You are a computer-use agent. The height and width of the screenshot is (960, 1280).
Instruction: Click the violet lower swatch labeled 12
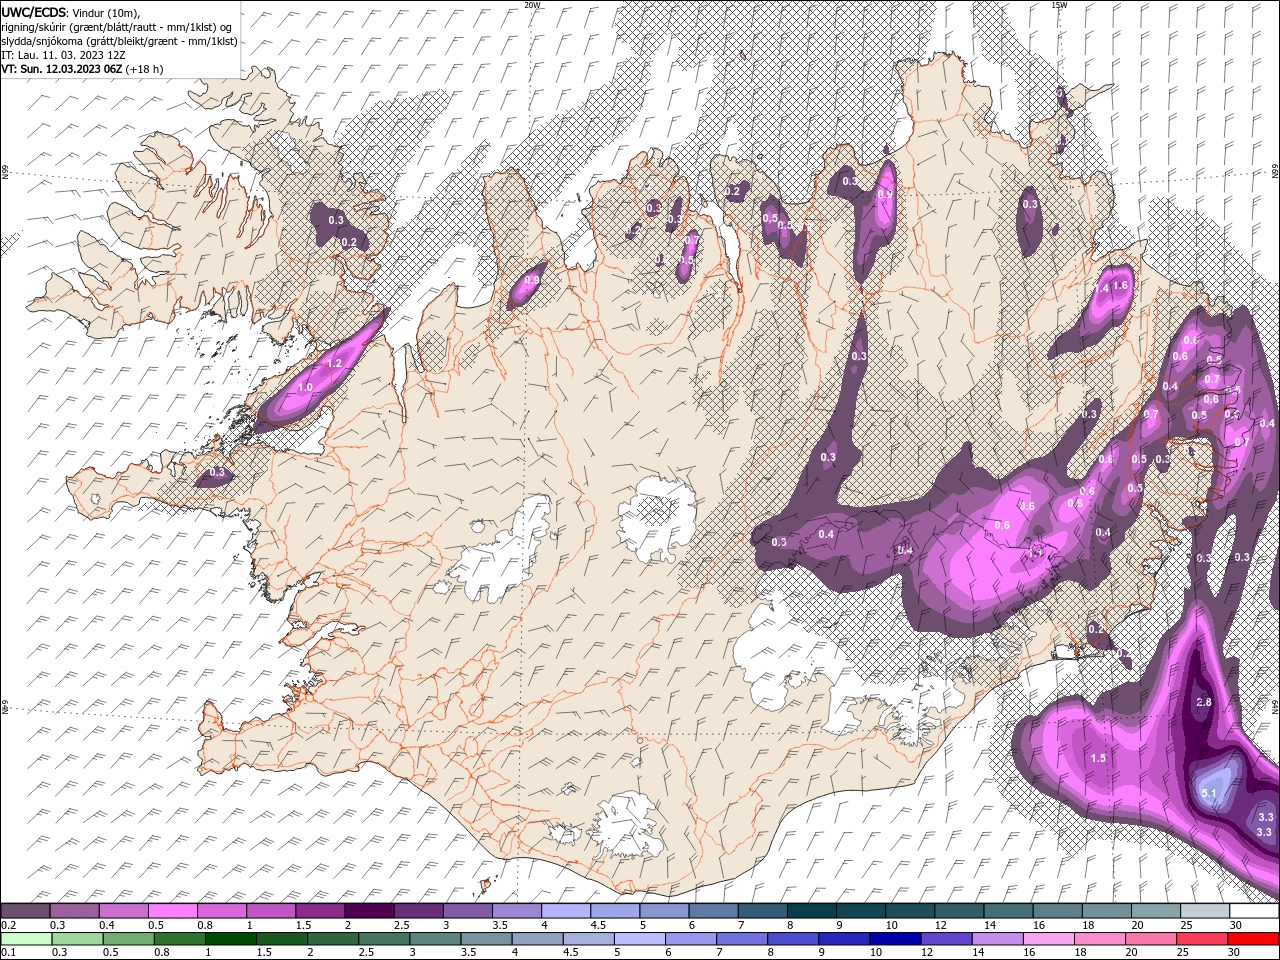(x=945, y=939)
